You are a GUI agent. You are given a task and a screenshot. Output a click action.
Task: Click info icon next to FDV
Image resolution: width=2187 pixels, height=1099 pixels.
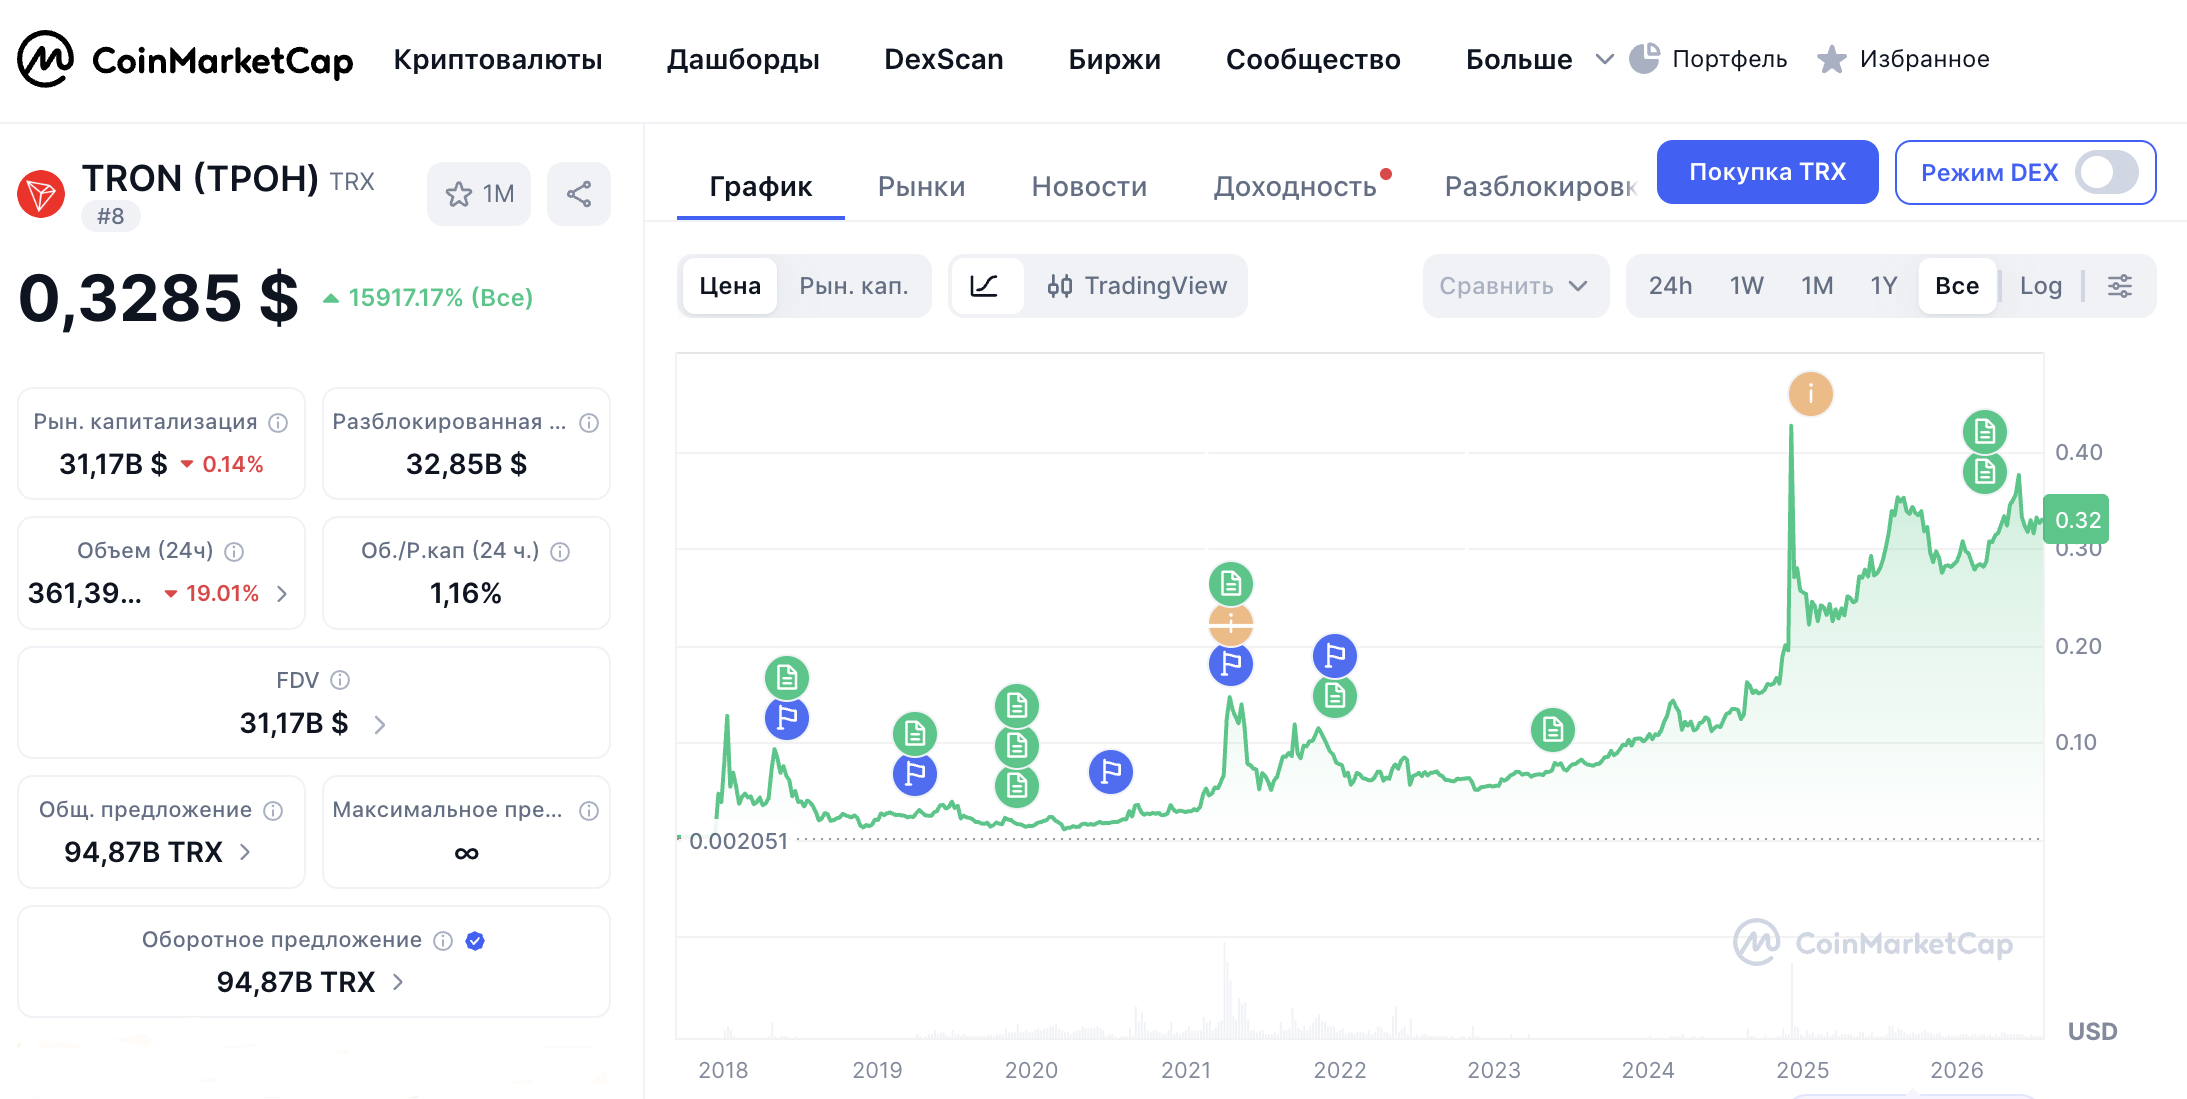tap(340, 681)
